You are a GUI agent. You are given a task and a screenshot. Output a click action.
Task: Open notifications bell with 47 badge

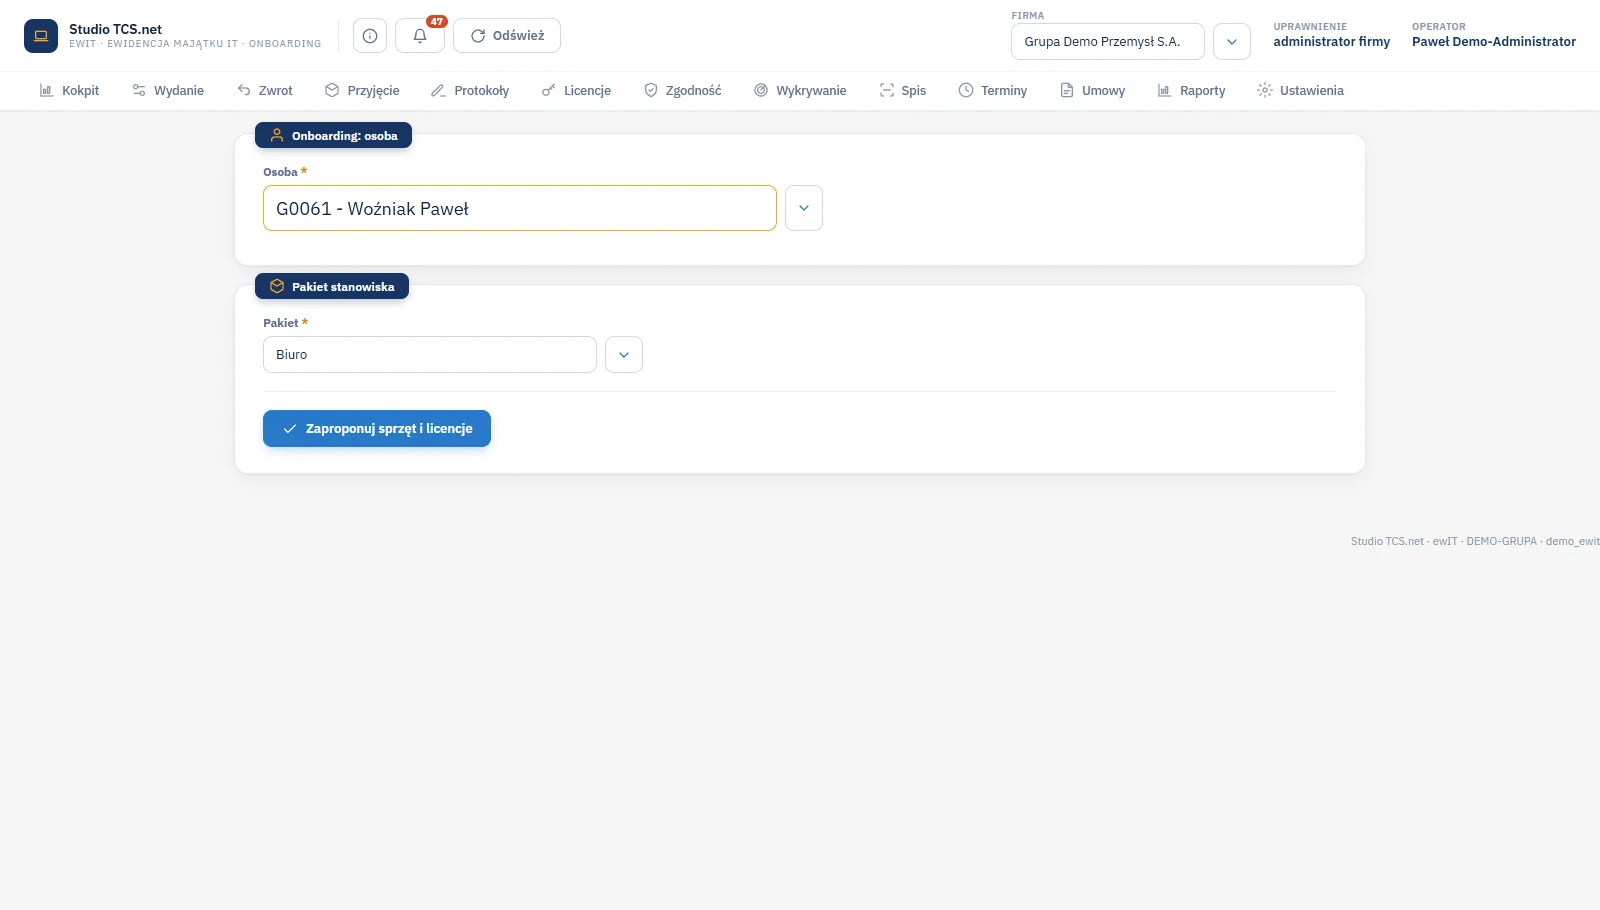[x=420, y=36]
